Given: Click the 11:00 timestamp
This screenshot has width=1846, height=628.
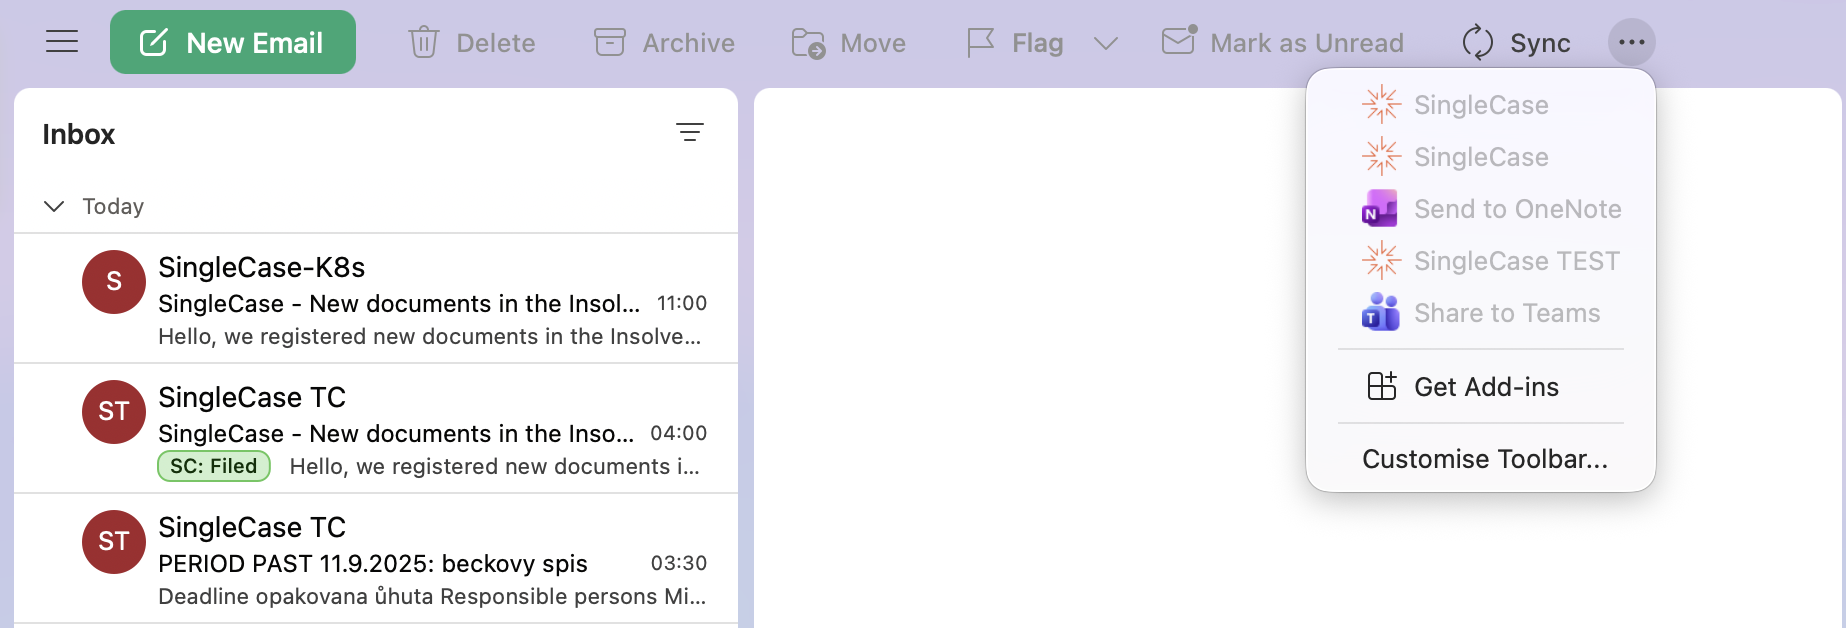Looking at the screenshot, I should pos(682,303).
